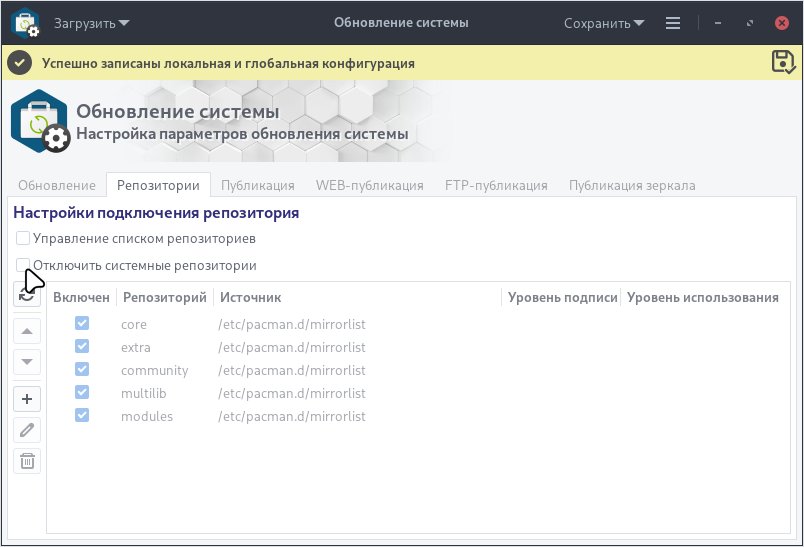Sort by the Включен column header
This screenshot has height=547, width=804.
pyautogui.click(x=82, y=297)
